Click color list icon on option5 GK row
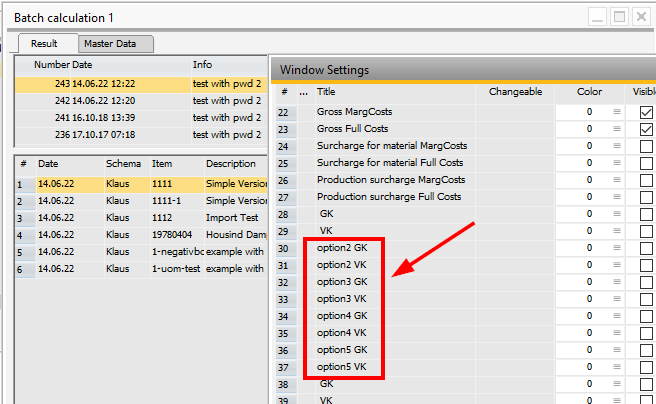This screenshot has height=404, width=656. click(x=617, y=350)
